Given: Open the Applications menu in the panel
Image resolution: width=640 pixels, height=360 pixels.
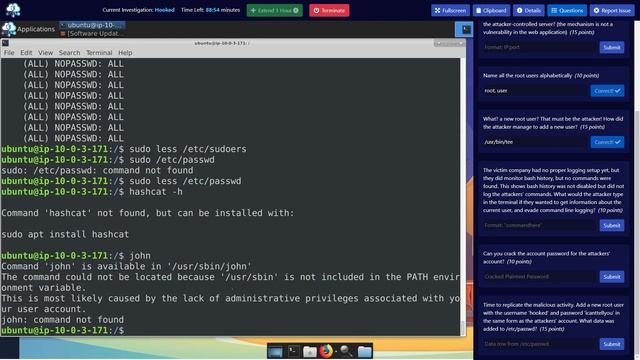Looking at the screenshot, I should (x=28, y=29).
